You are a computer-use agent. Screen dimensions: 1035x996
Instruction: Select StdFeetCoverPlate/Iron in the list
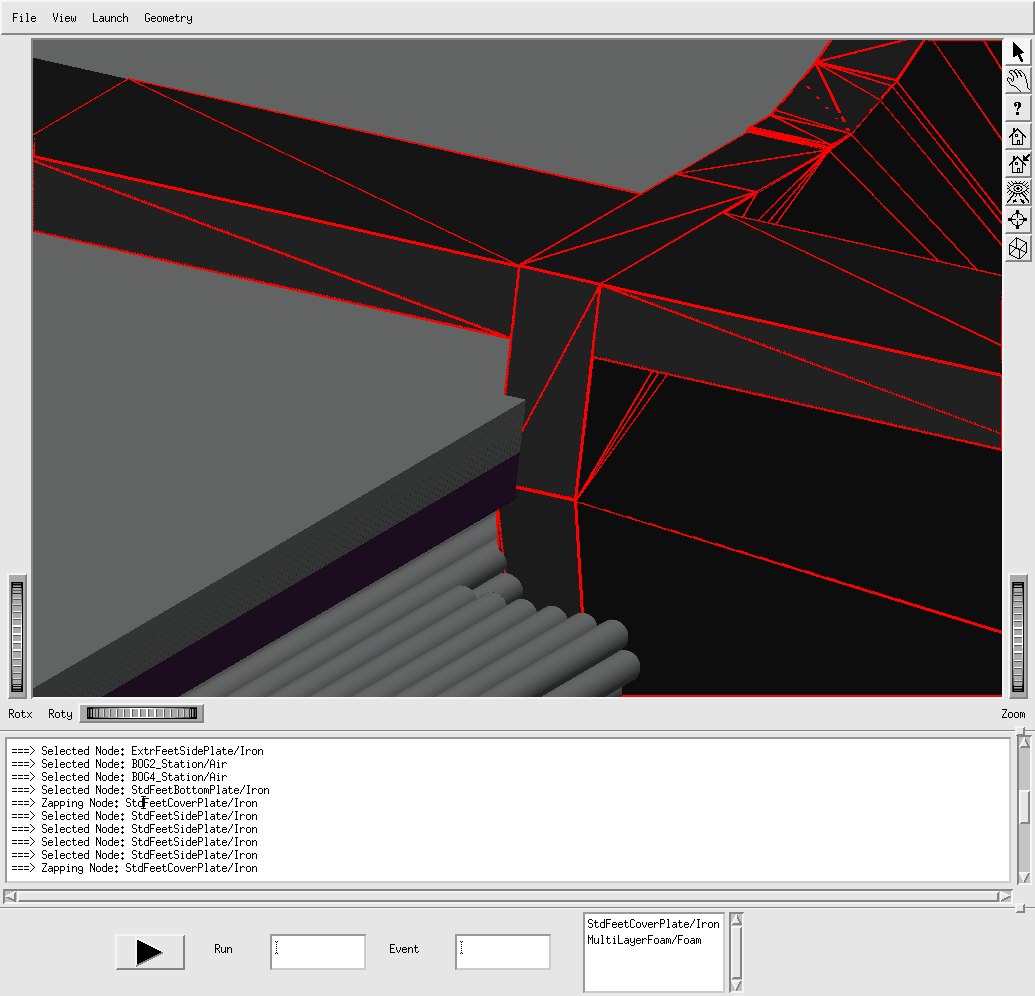click(x=653, y=924)
